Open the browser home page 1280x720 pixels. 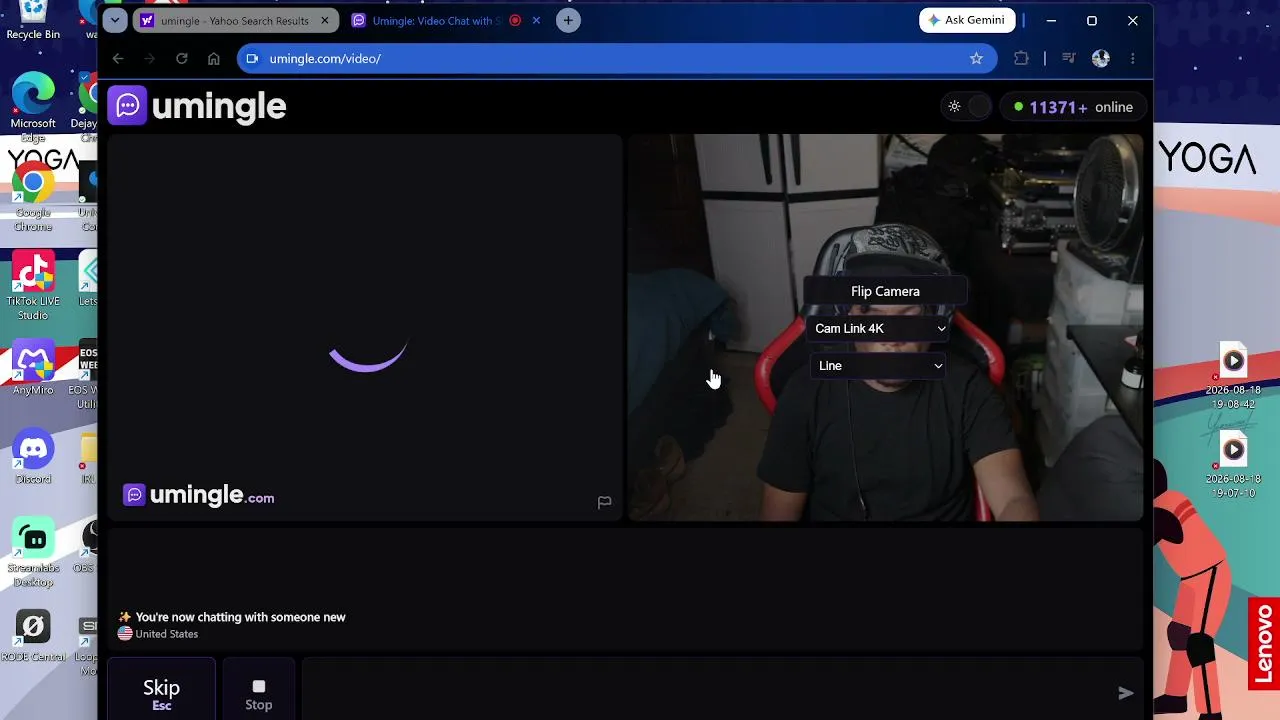coord(214,59)
